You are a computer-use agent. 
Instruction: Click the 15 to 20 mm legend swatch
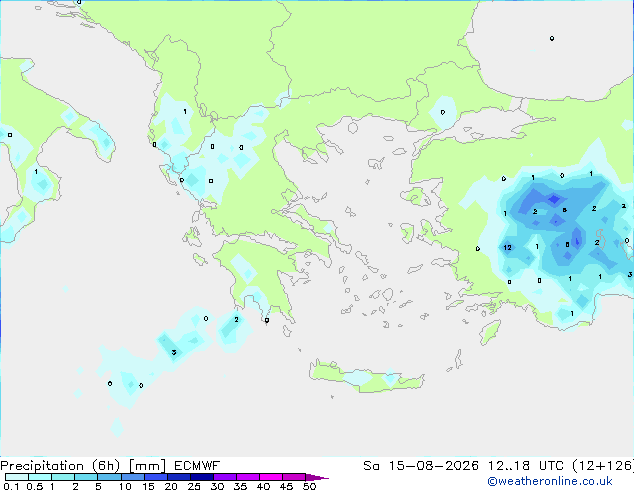(x=156, y=477)
